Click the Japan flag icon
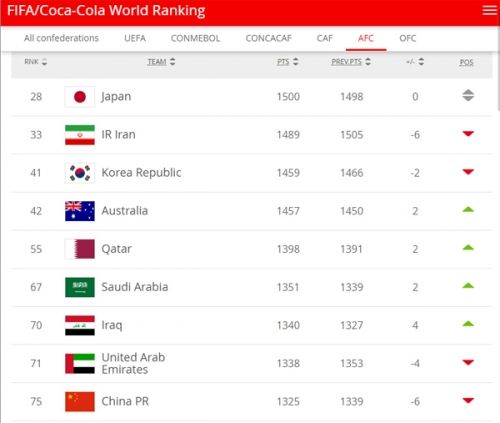This screenshot has width=500, height=423. (80, 97)
